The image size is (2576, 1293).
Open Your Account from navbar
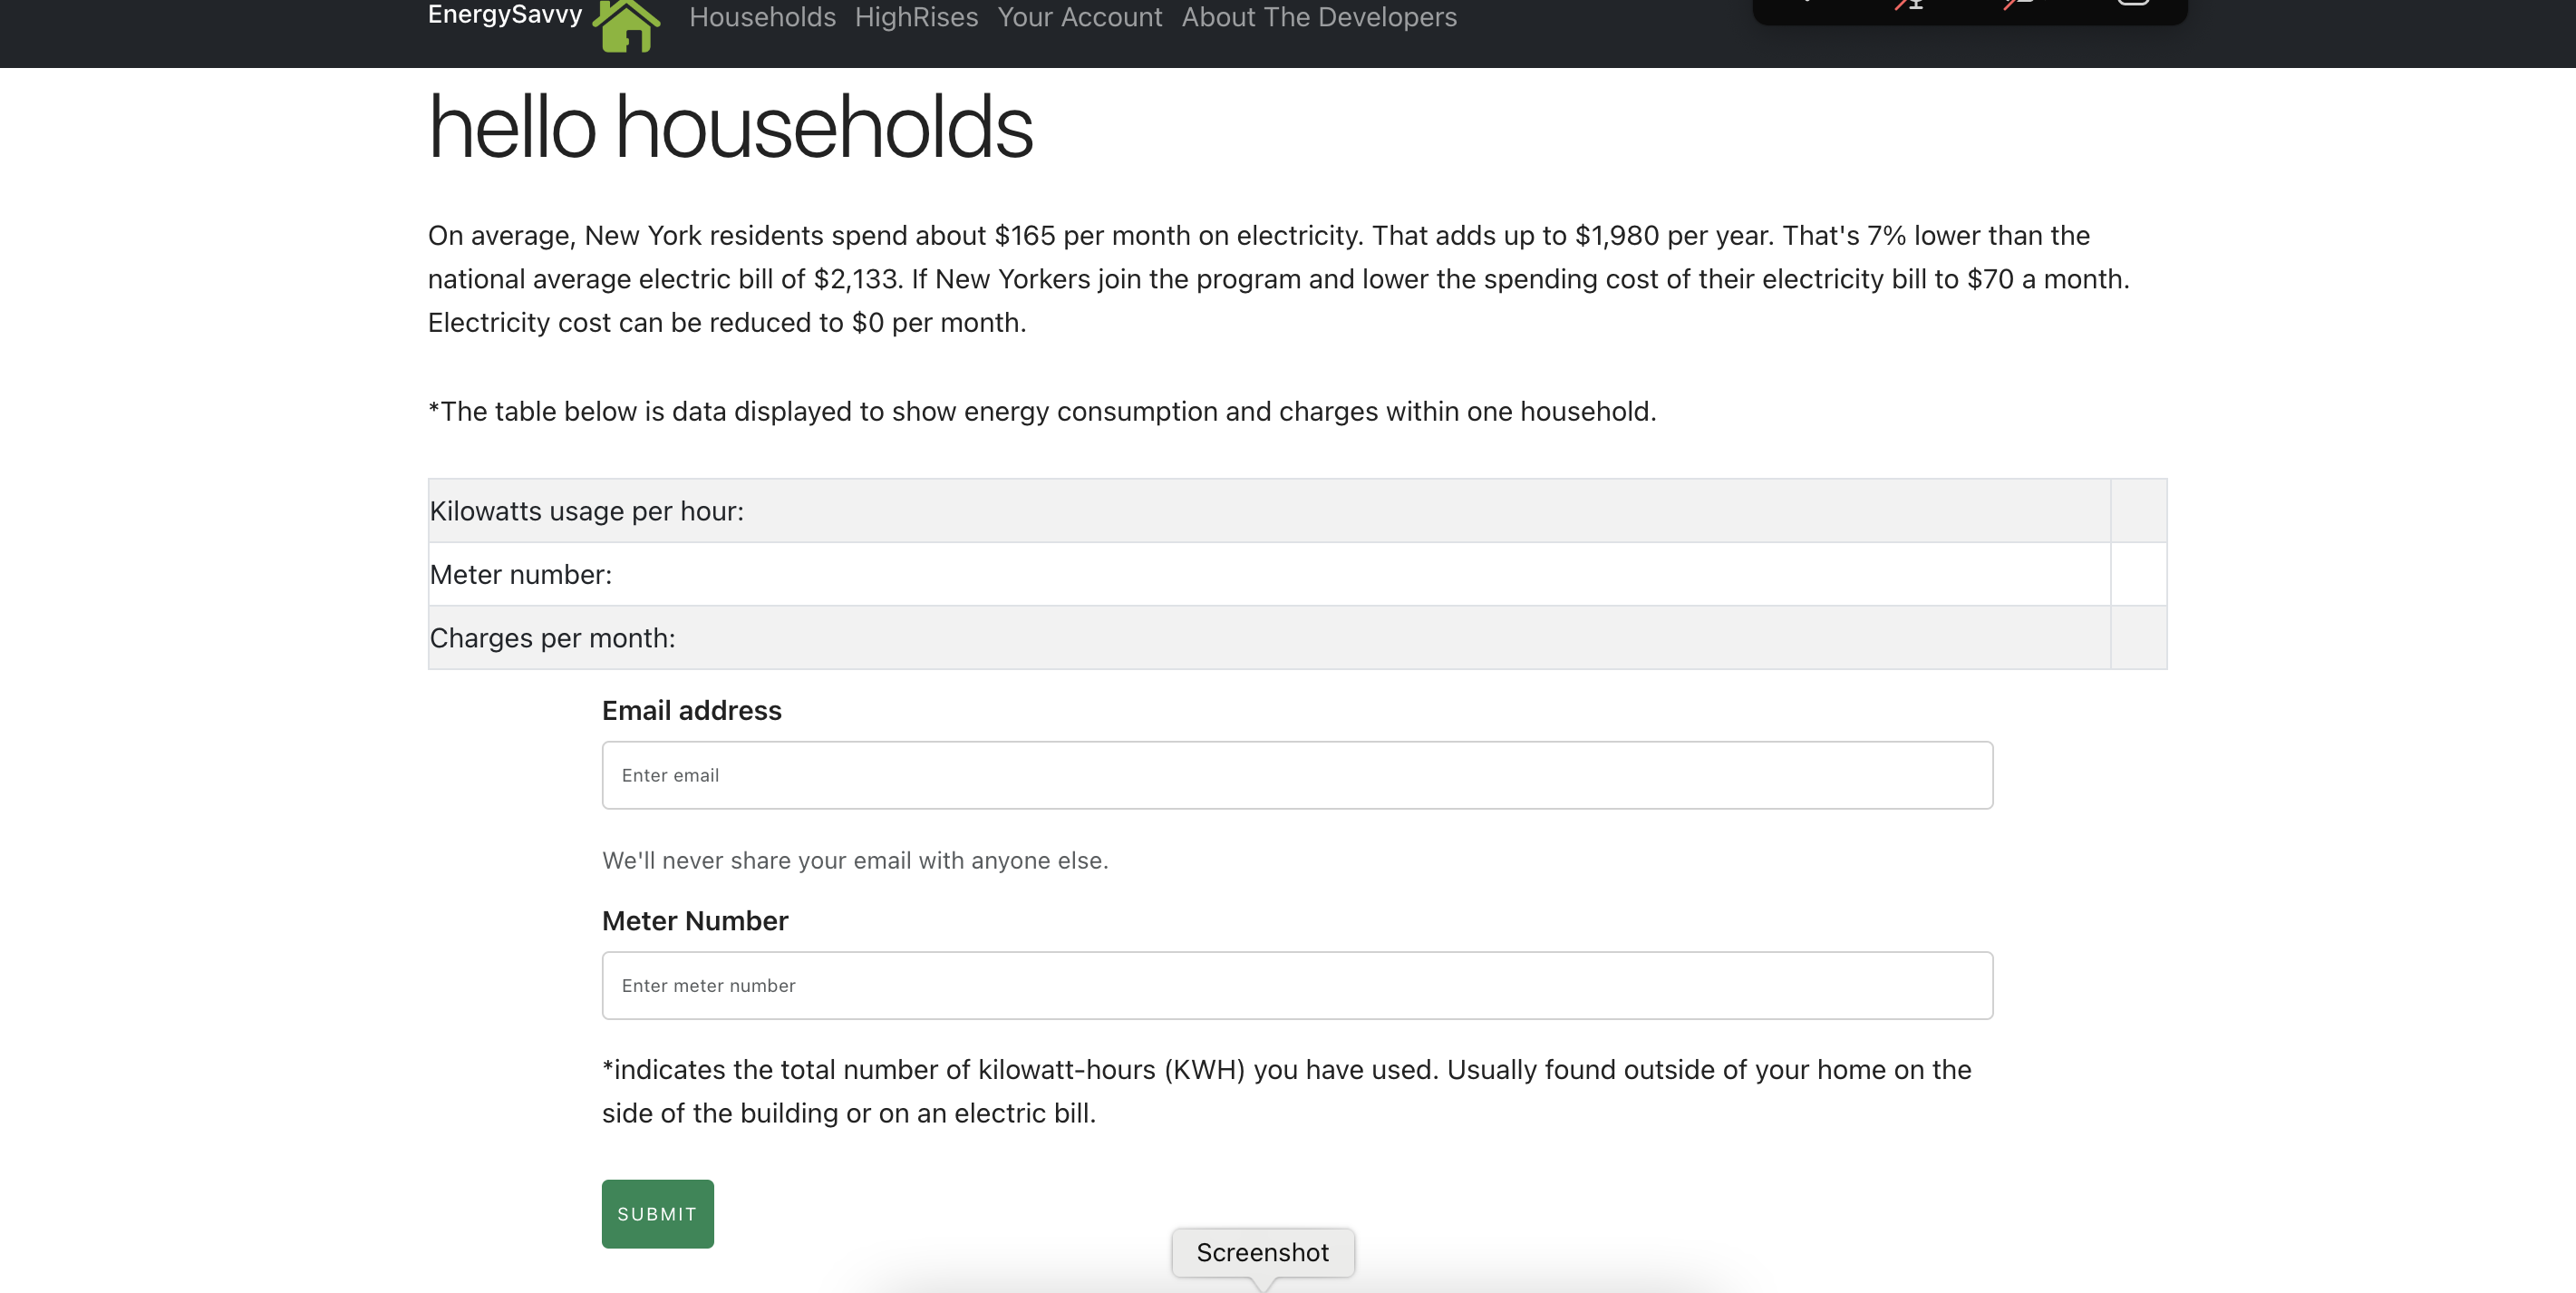click(1079, 17)
